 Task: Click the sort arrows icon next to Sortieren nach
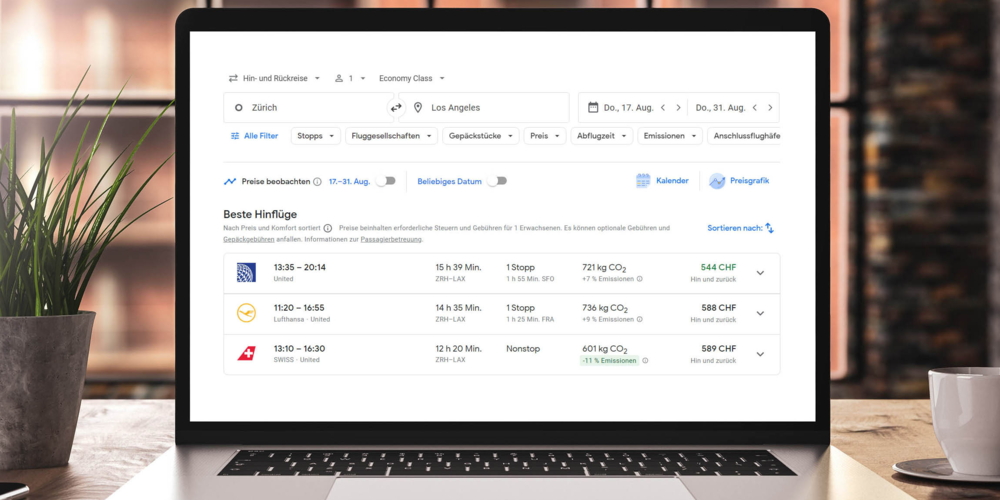coord(769,228)
